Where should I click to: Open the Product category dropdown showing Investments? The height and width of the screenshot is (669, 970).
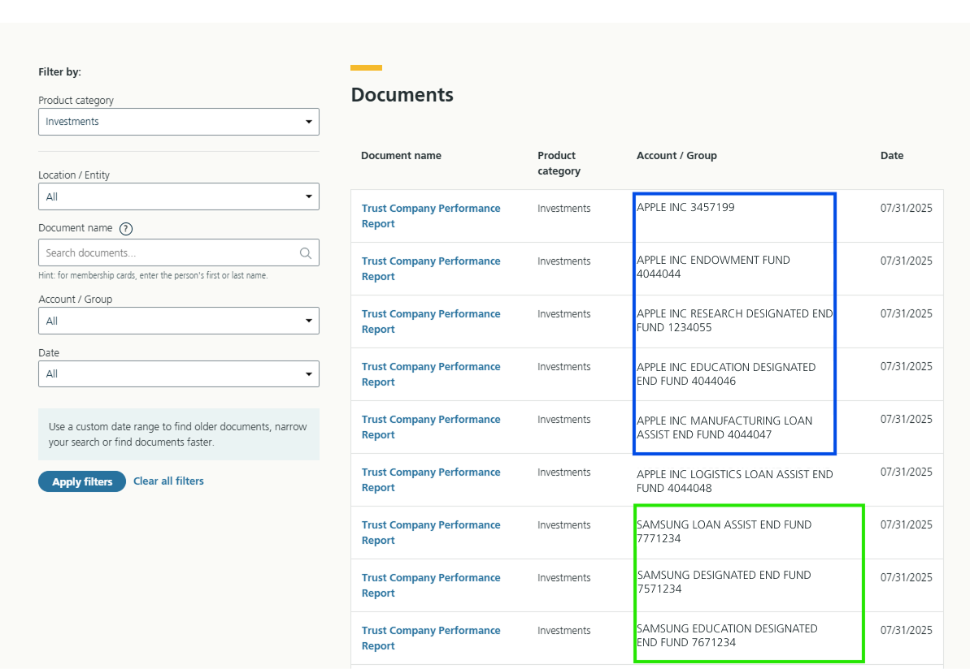(x=179, y=122)
